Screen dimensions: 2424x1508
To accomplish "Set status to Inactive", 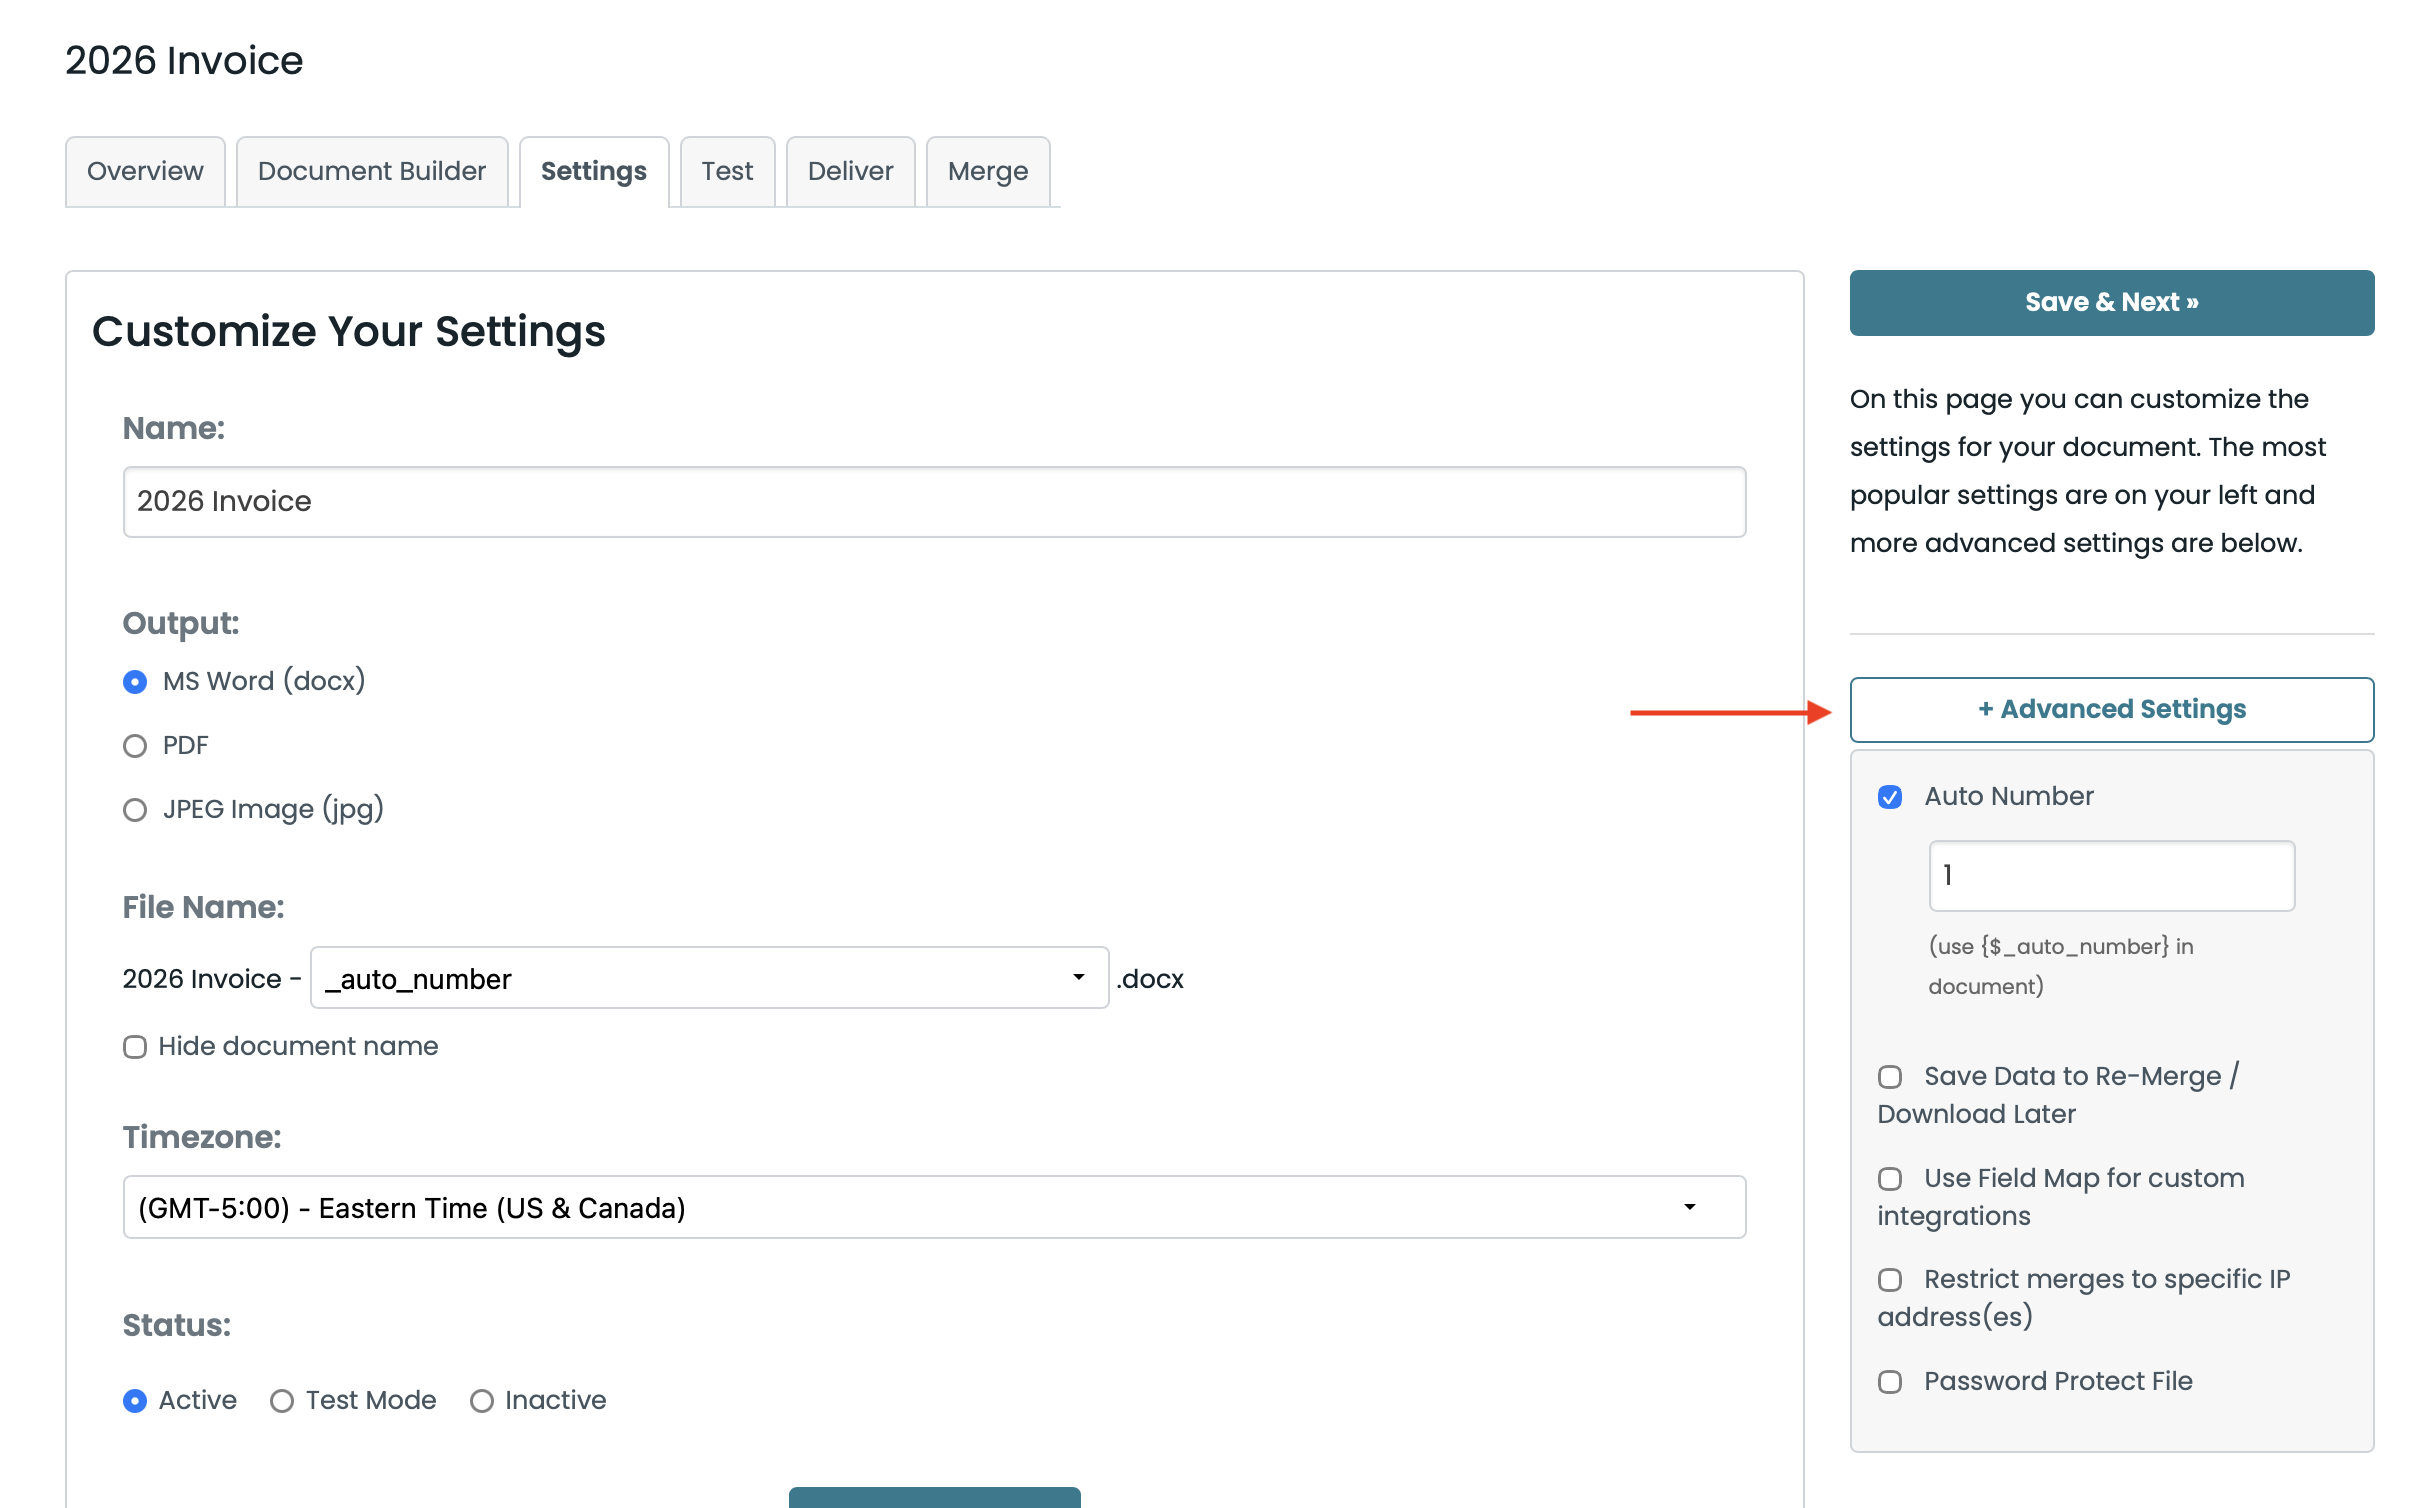I will pyautogui.click(x=482, y=1401).
